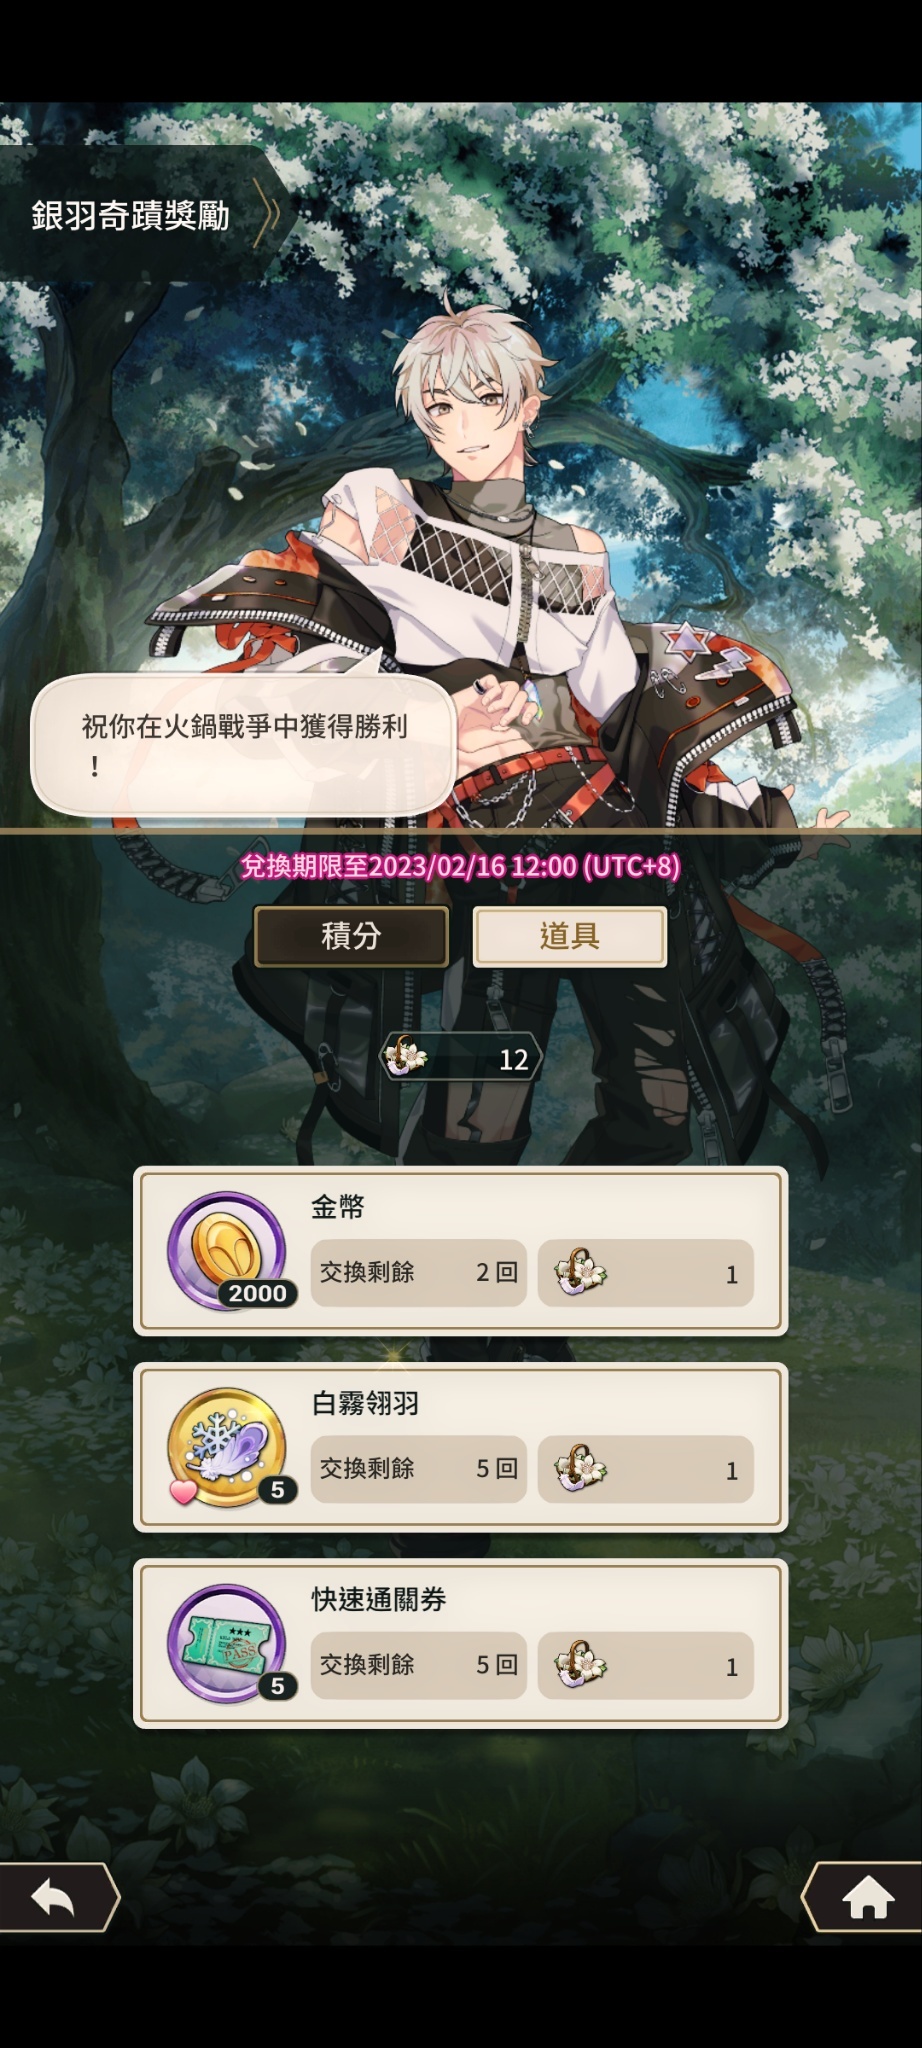Tap the 兌換期限 deadline notice text
Screen dimensions: 922x2048
[x=461, y=866]
